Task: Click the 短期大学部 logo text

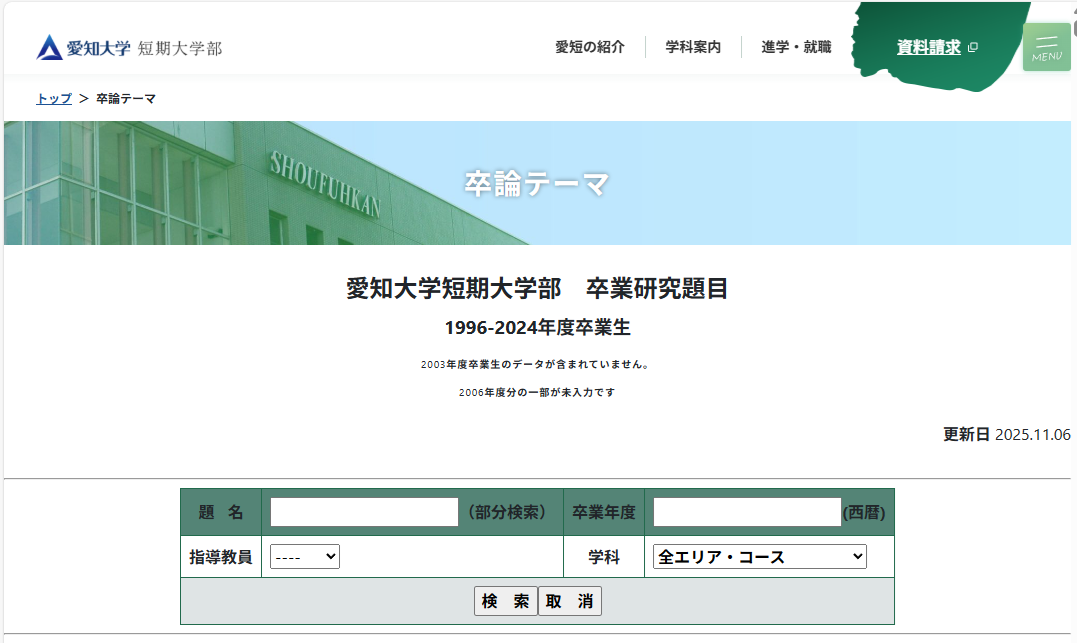Action: point(180,48)
